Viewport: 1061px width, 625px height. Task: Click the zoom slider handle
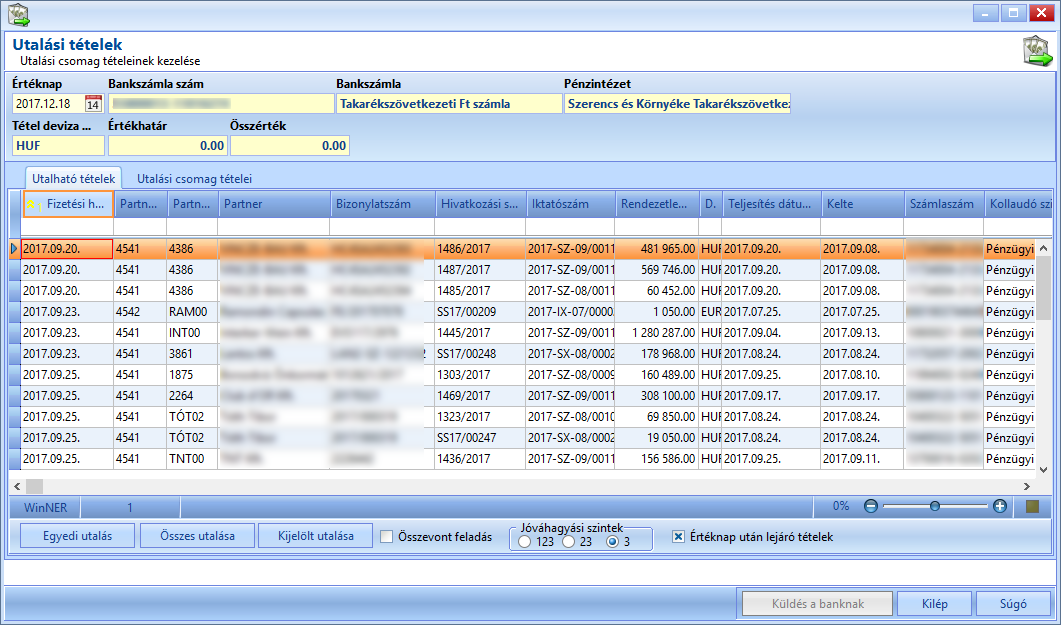tap(934, 506)
